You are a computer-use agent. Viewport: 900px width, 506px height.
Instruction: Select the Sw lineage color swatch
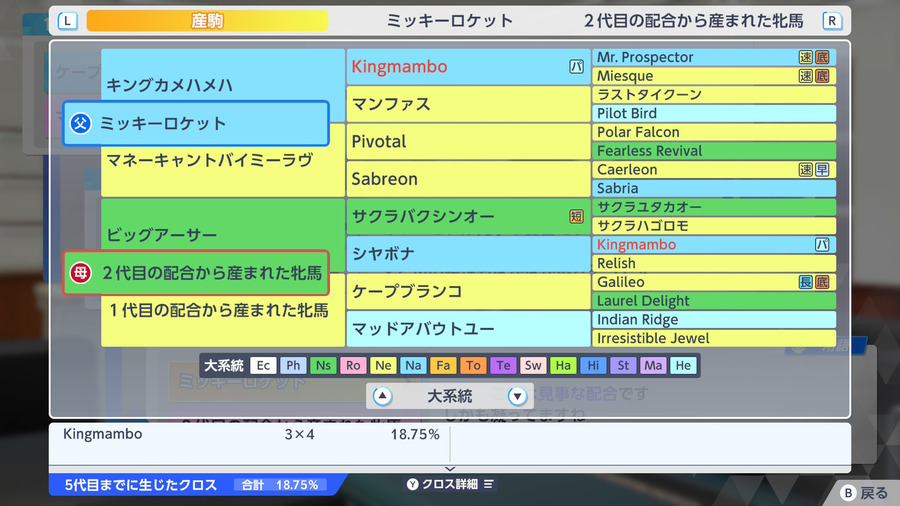pos(533,365)
